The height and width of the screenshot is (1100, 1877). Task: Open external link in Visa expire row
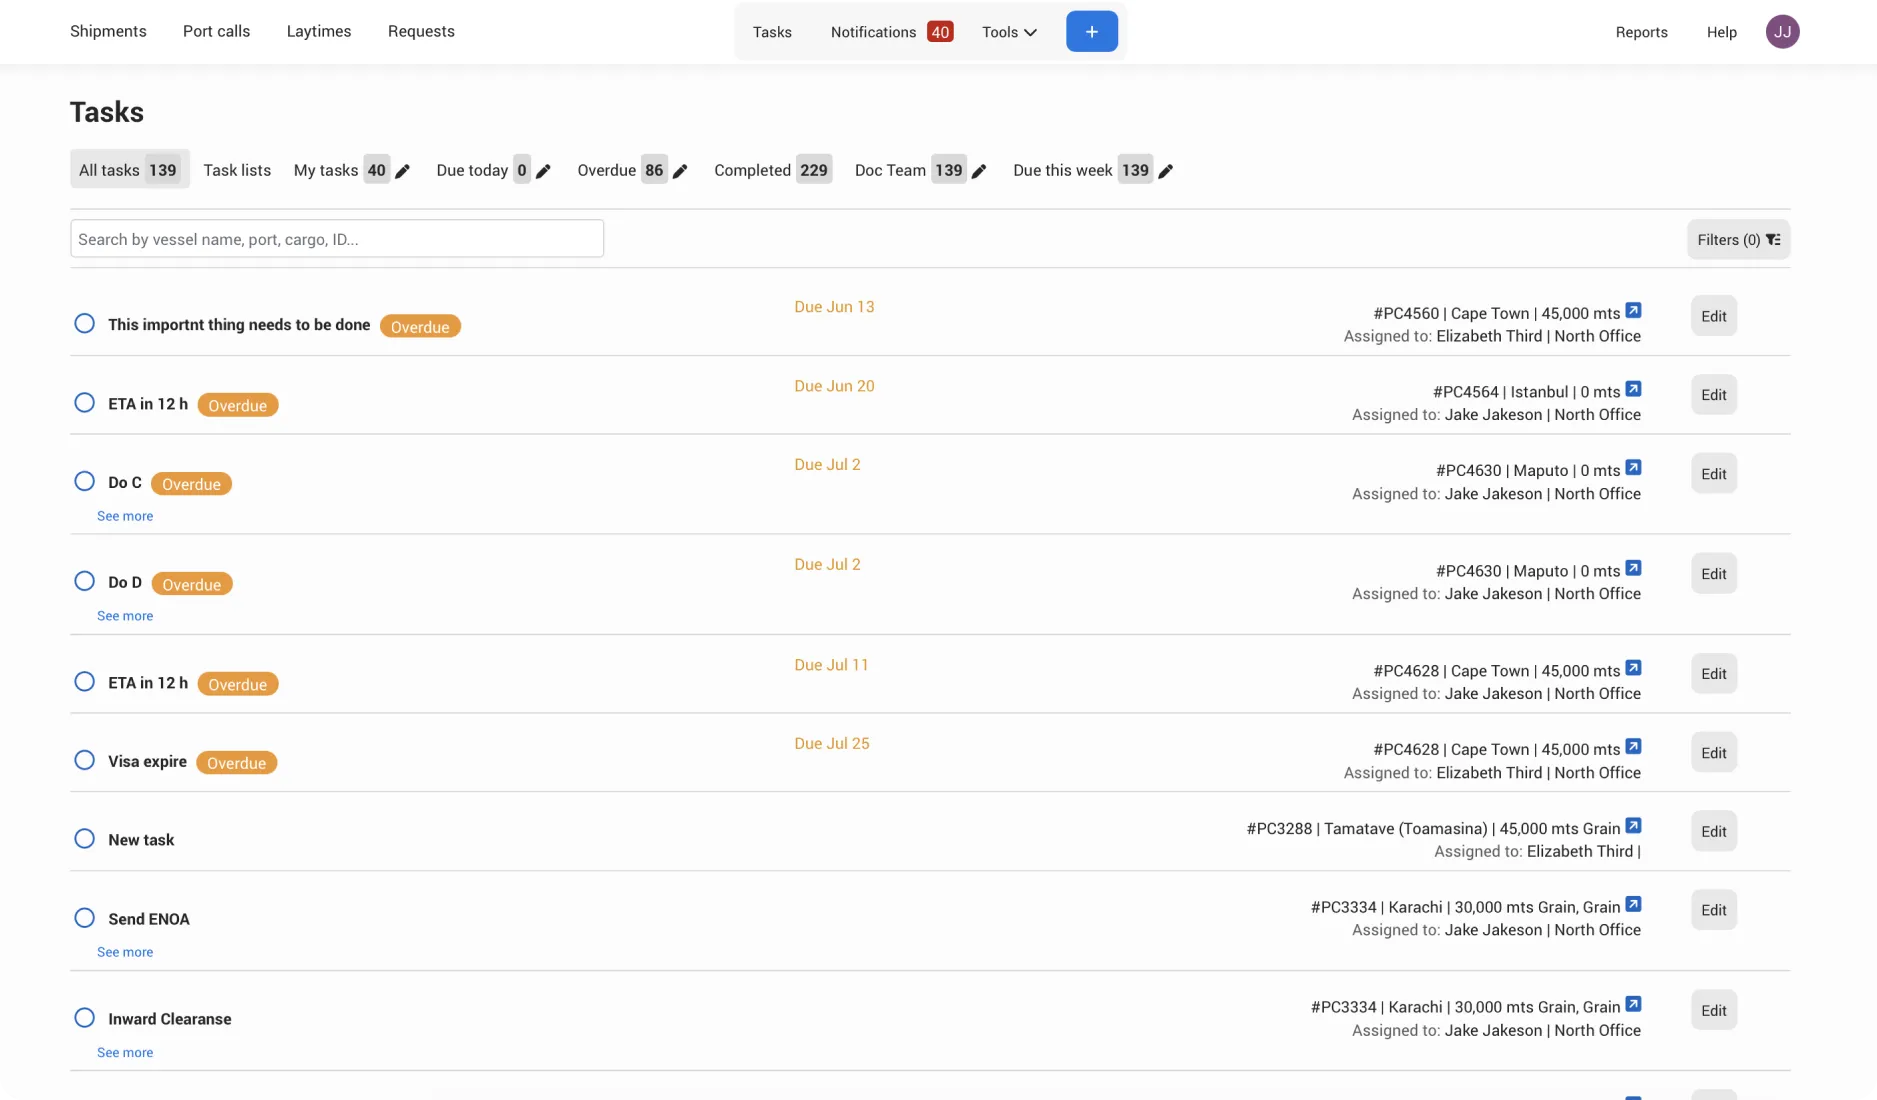[x=1633, y=747]
